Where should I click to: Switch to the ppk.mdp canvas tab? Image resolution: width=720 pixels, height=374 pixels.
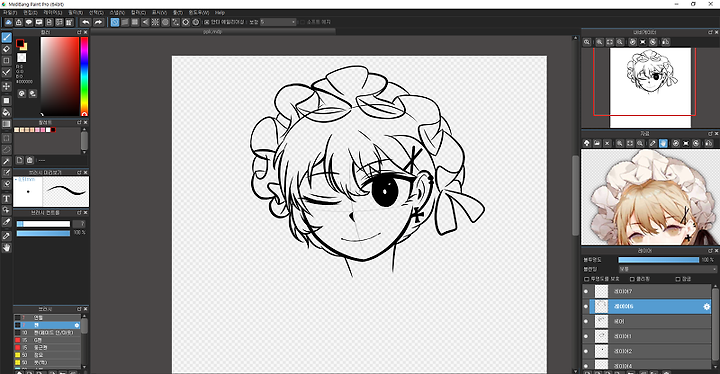213,32
